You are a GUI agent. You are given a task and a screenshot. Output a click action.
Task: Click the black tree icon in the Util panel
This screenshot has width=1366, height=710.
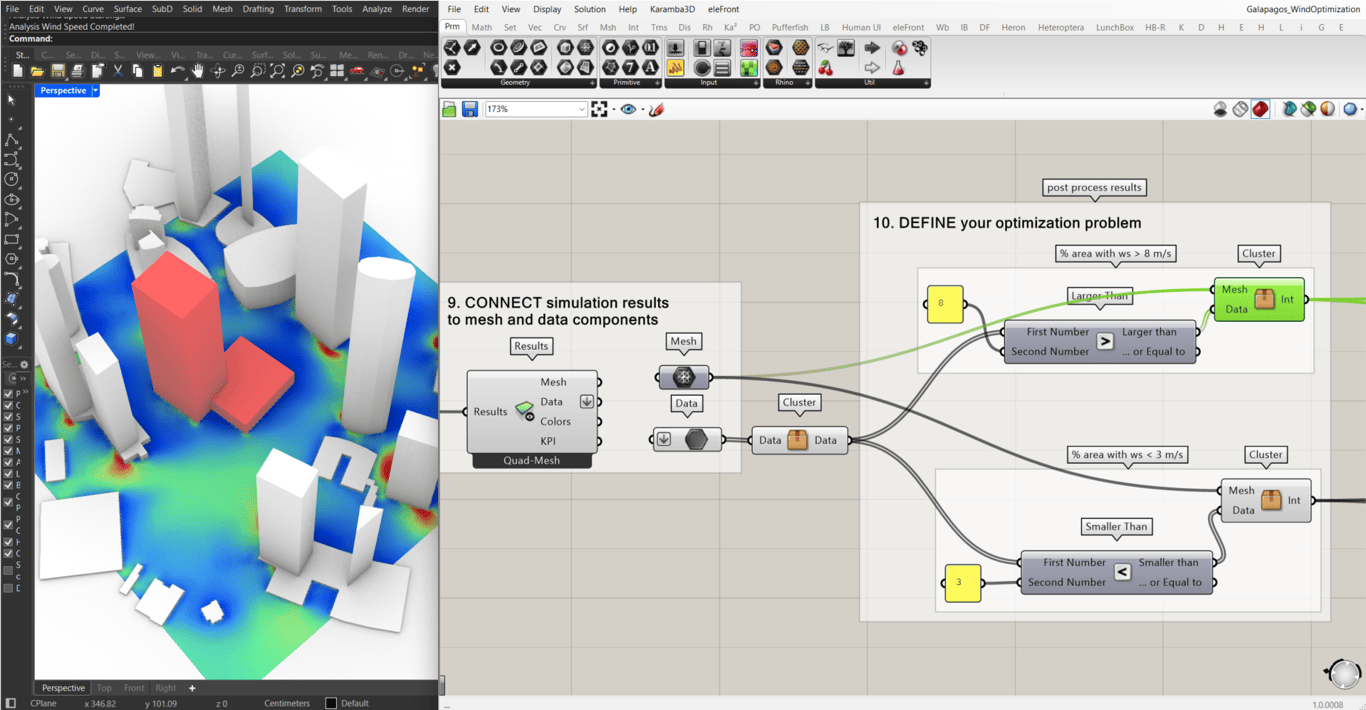(x=845, y=47)
